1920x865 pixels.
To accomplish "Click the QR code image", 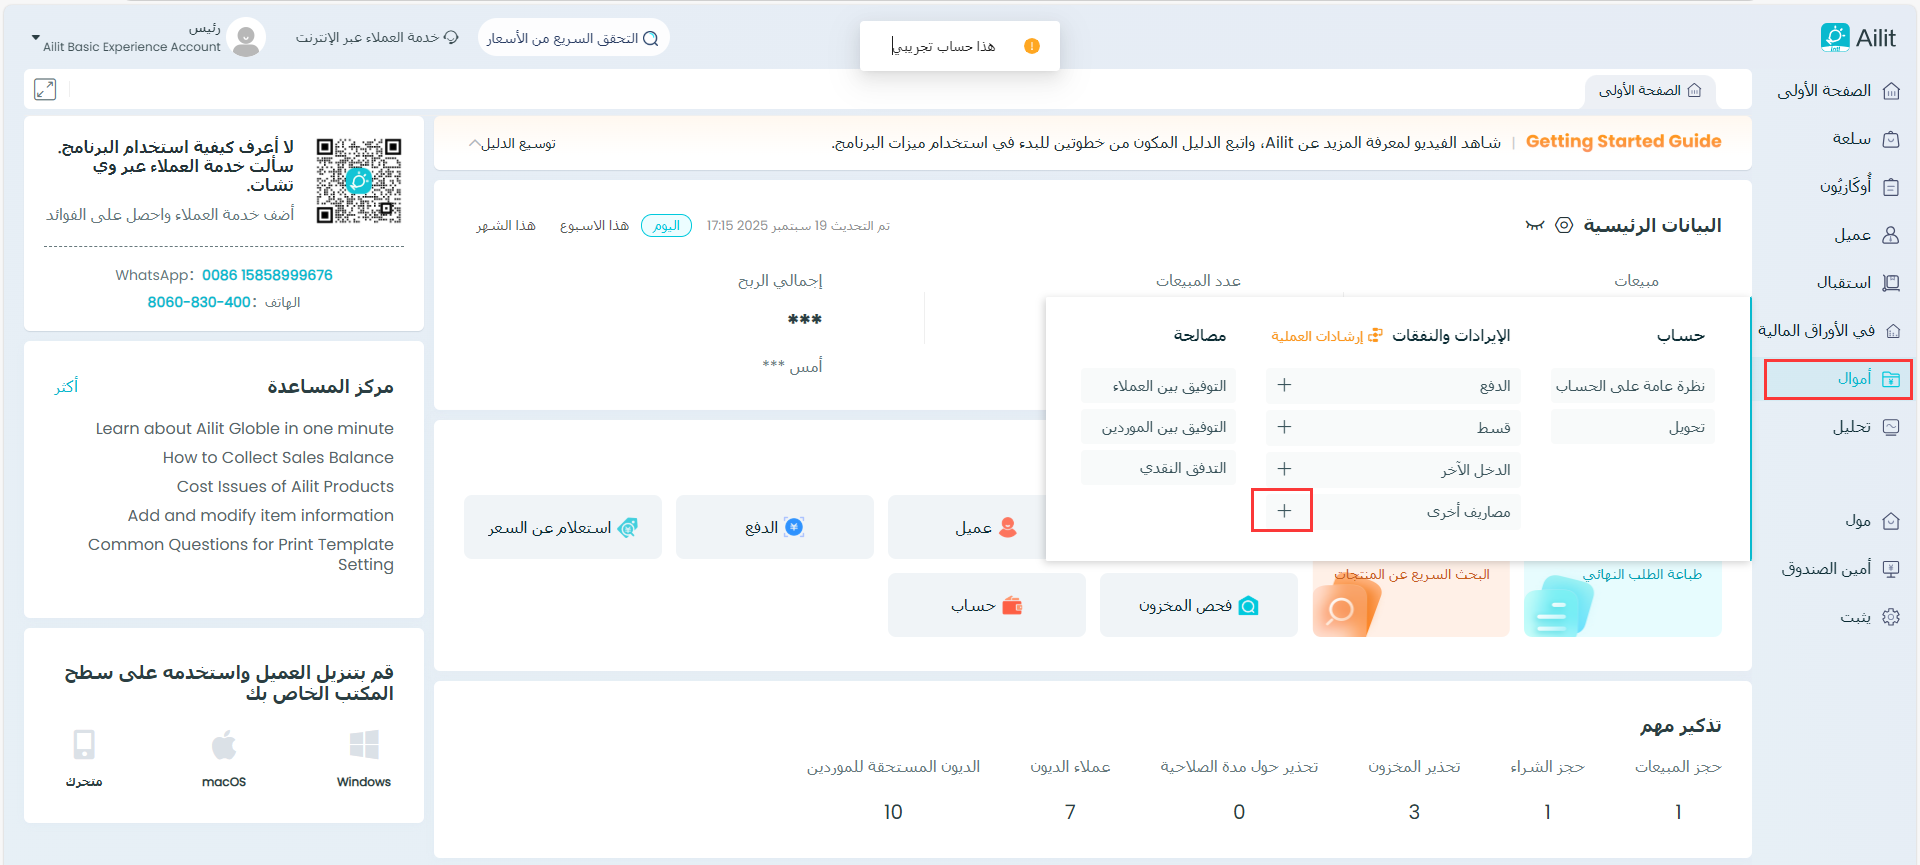I will 358,181.
